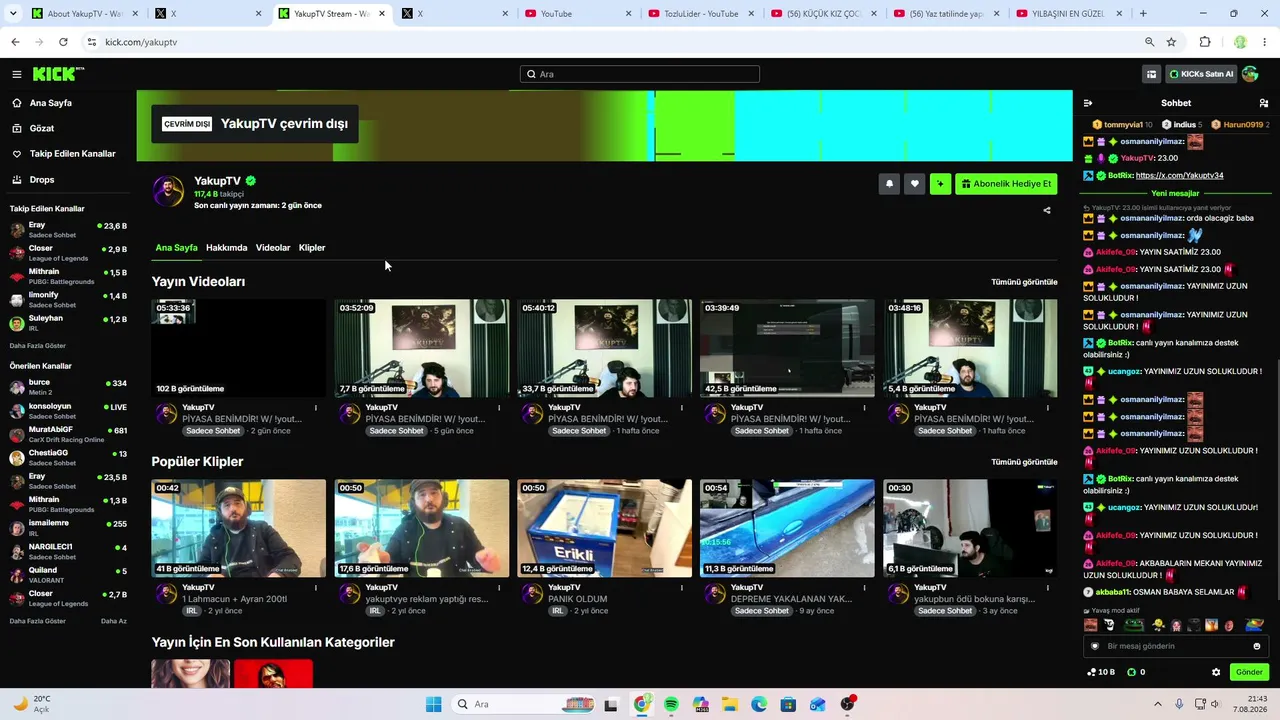Open the chat users list icon
1280x720 pixels.
click(1264, 103)
